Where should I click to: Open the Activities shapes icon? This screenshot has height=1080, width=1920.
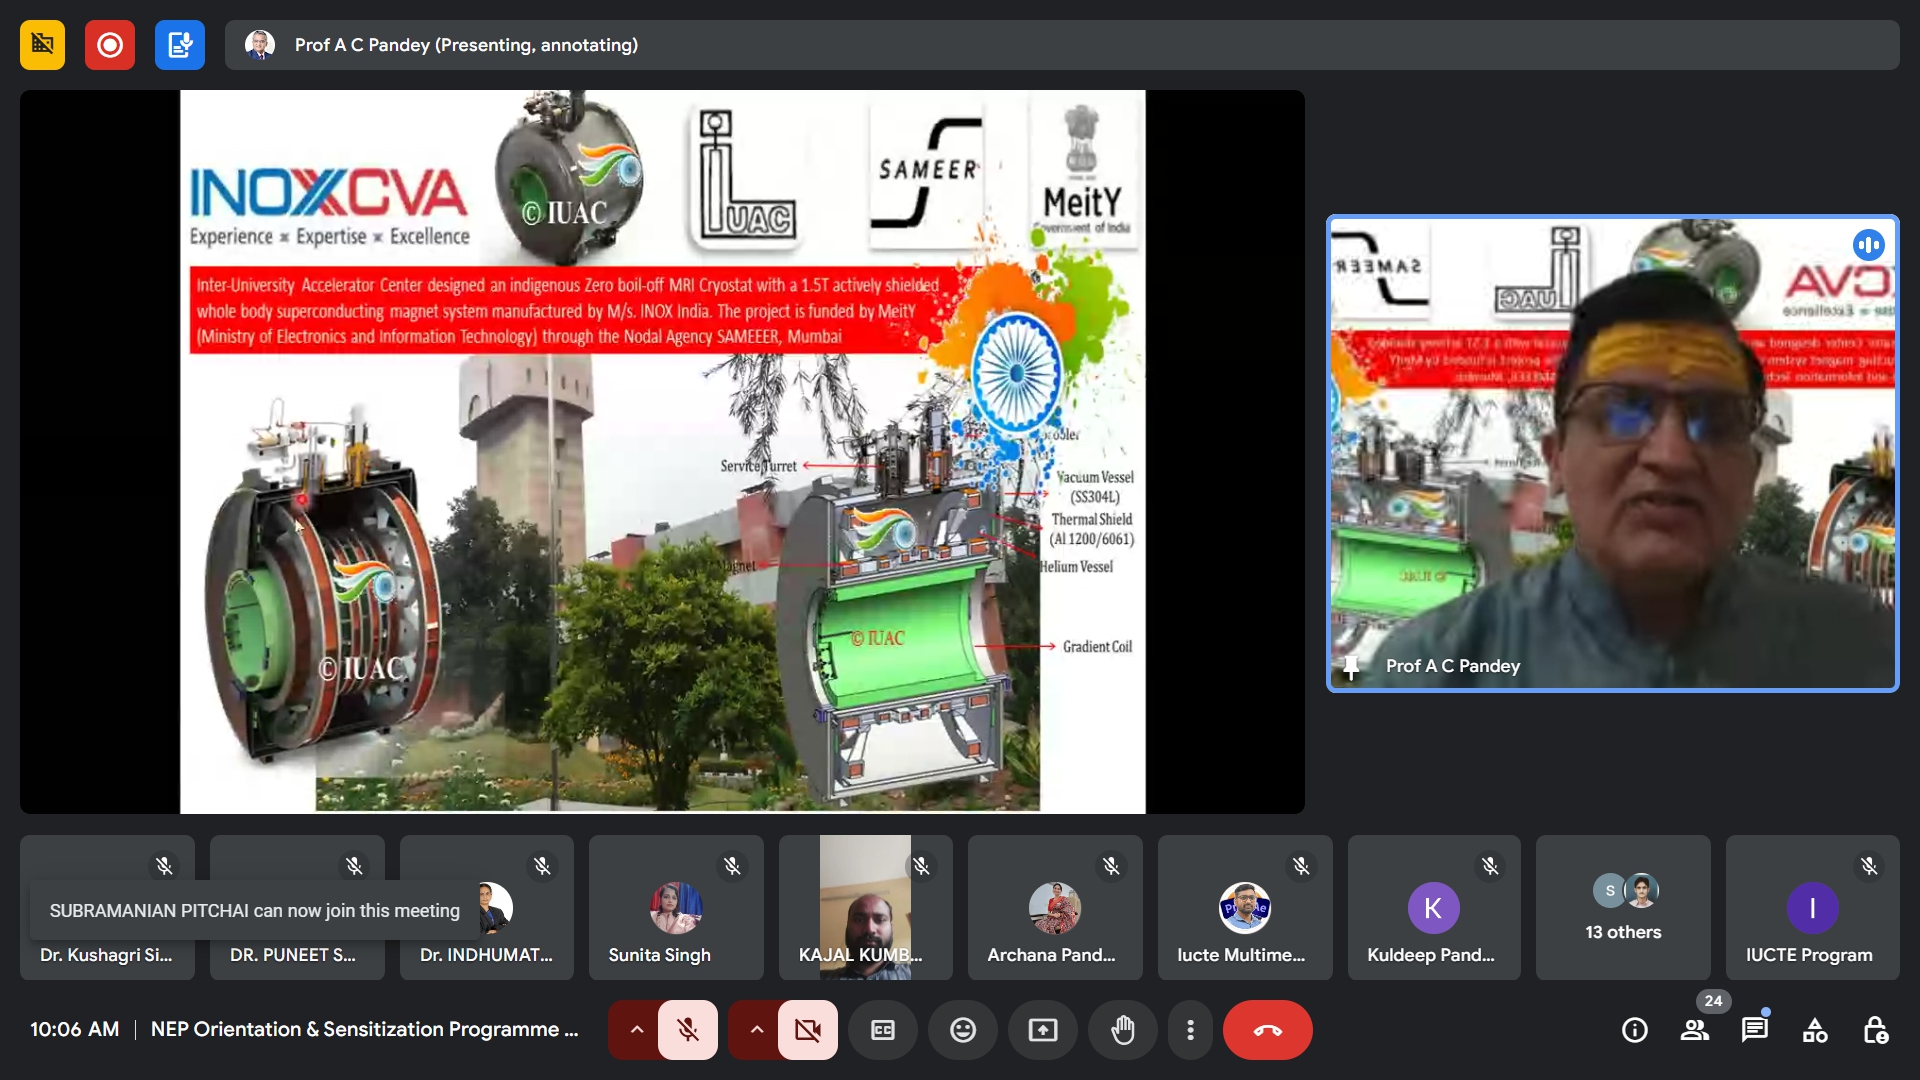point(1814,1030)
